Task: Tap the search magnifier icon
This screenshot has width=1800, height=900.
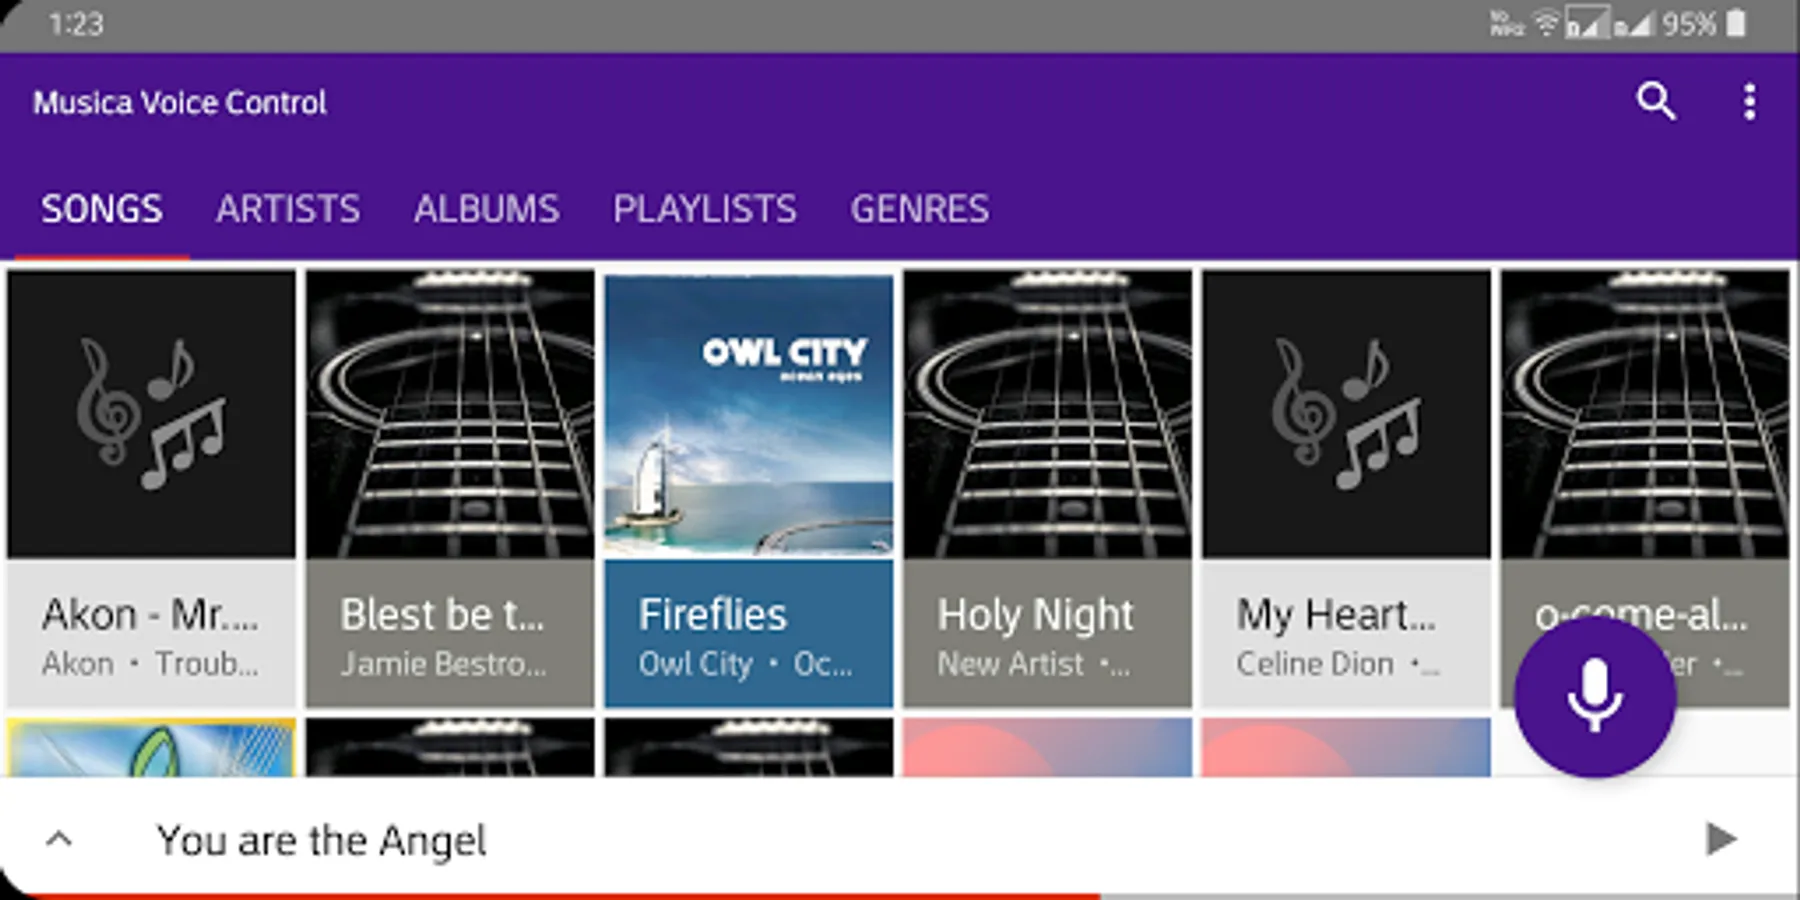Action: click(1655, 101)
